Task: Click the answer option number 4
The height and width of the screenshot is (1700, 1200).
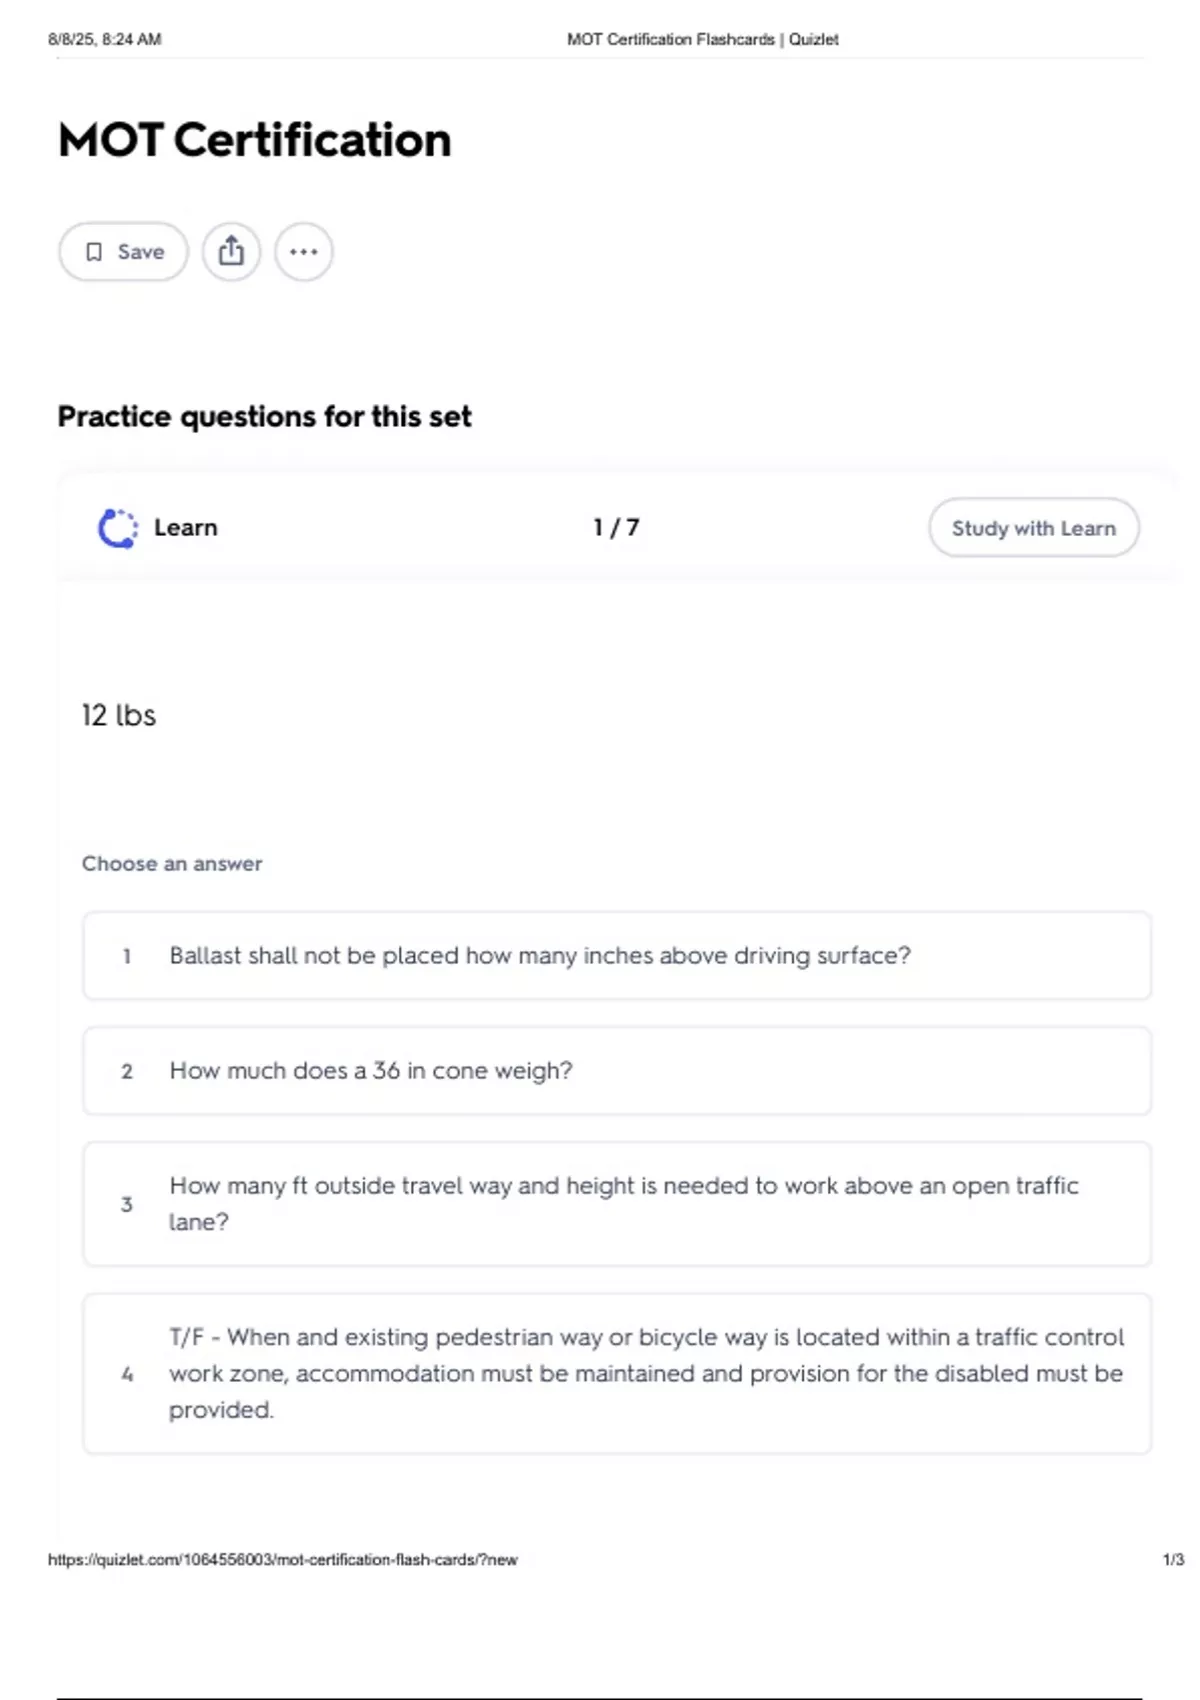Action: pos(127,1375)
